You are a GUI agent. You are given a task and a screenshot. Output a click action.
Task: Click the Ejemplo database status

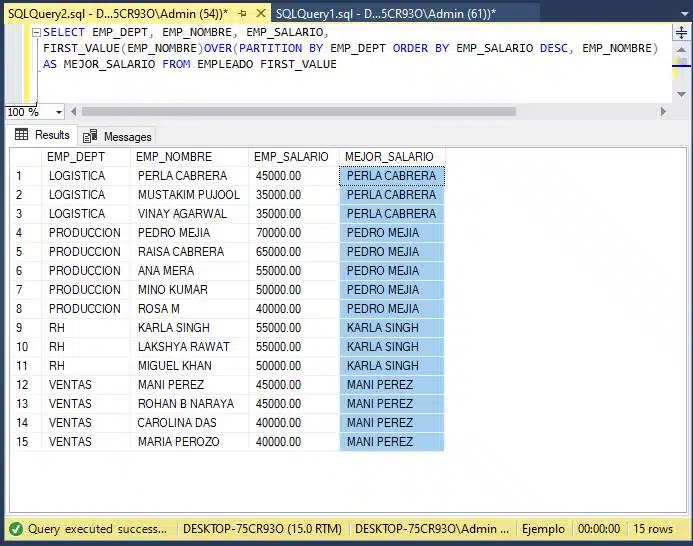click(x=543, y=529)
